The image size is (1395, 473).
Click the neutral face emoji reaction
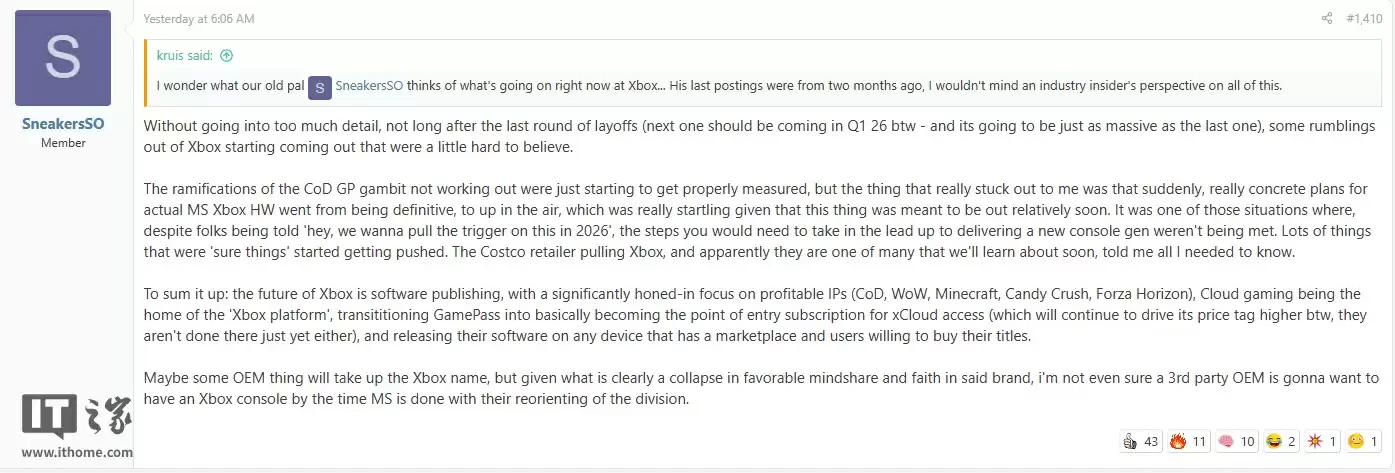pyautogui.click(x=1363, y=441)
